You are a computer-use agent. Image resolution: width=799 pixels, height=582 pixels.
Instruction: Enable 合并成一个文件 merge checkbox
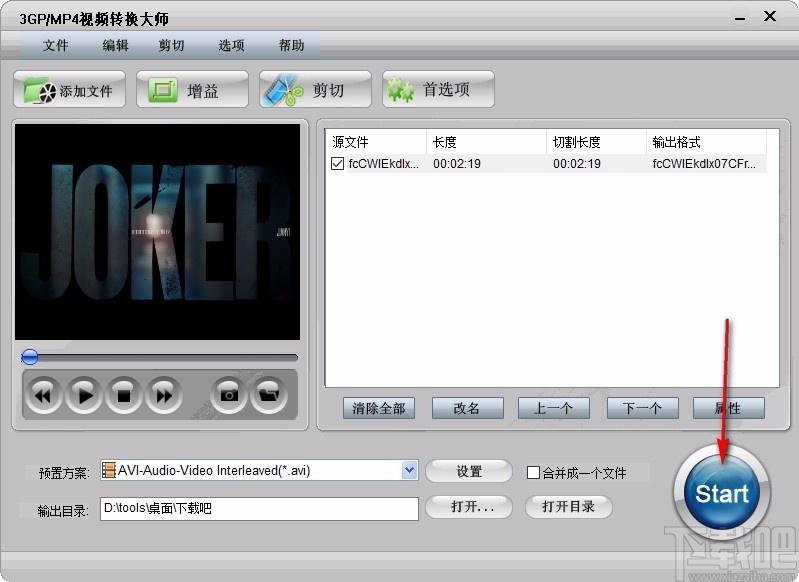click(533, 472)
